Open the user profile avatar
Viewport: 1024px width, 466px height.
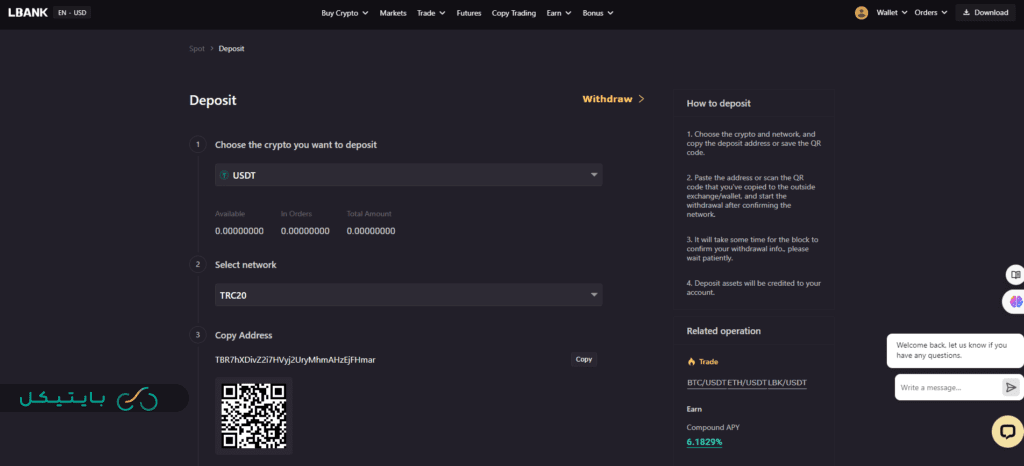861,13
